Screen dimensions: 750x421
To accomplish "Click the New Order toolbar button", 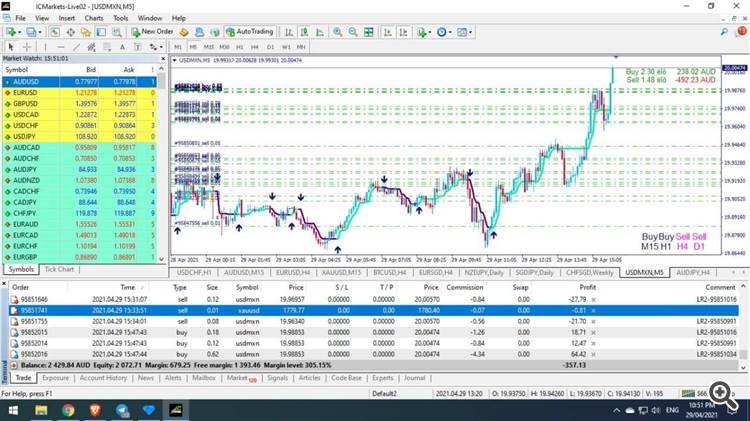I will 151,32.
